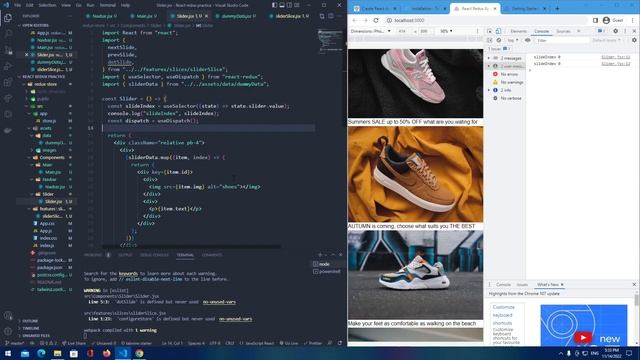The image size is (640, 360).
Task: Open the Debug Console tab in bottom panel
Action: point(154,255)
